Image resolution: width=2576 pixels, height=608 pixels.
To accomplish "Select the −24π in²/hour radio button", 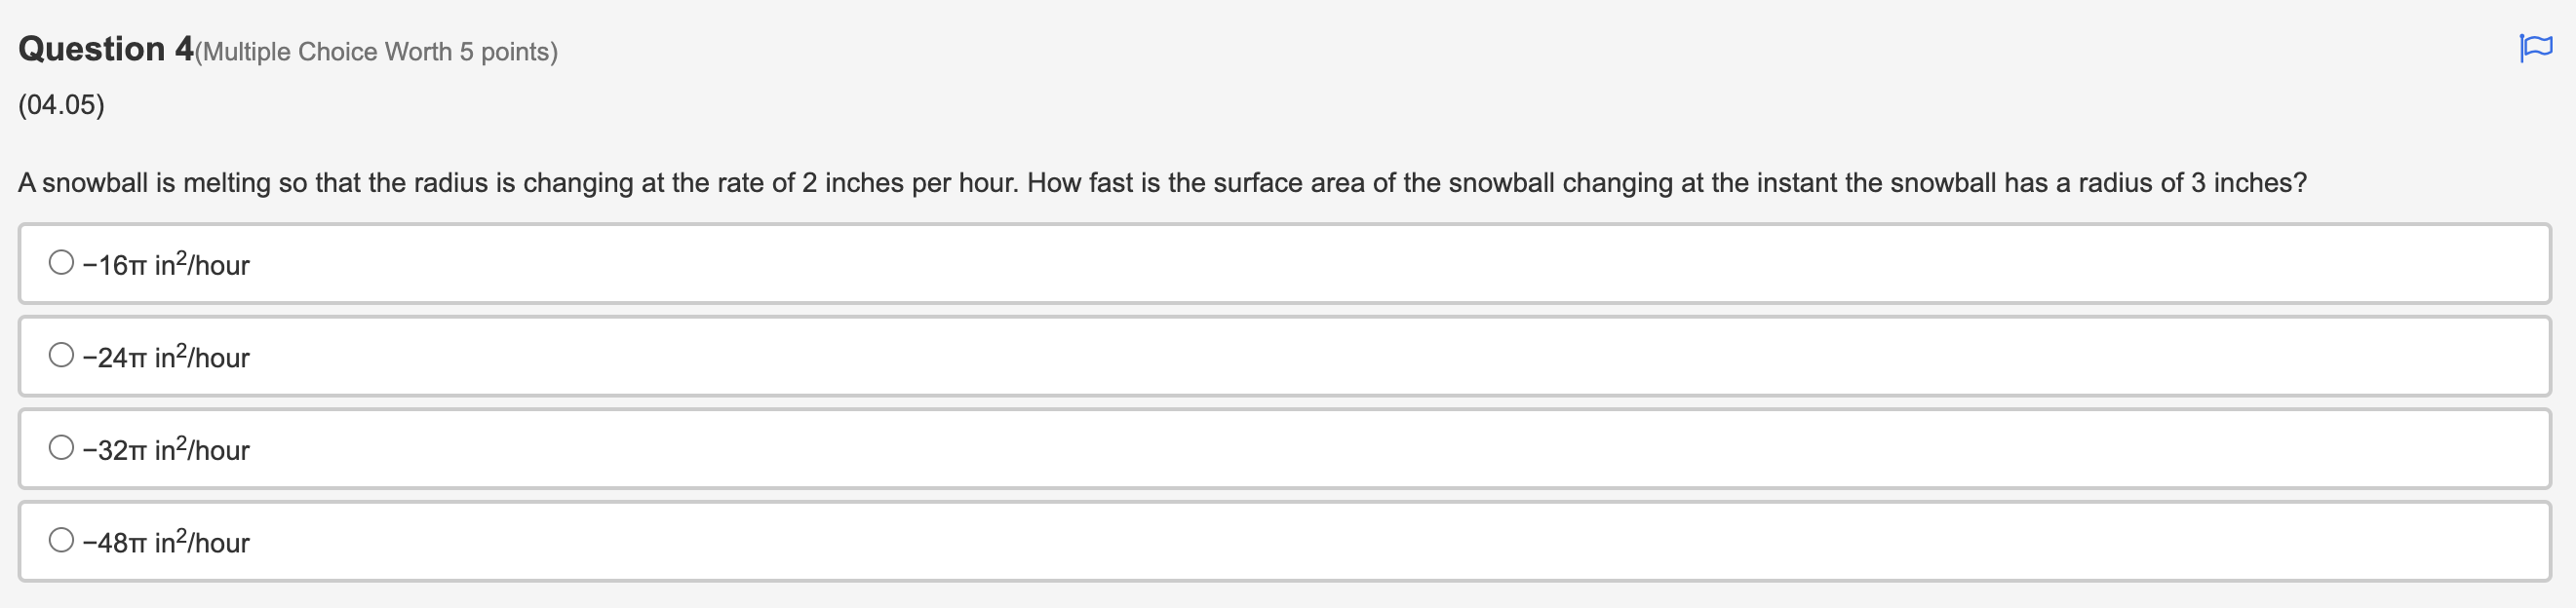I will [x=60, y=355].
